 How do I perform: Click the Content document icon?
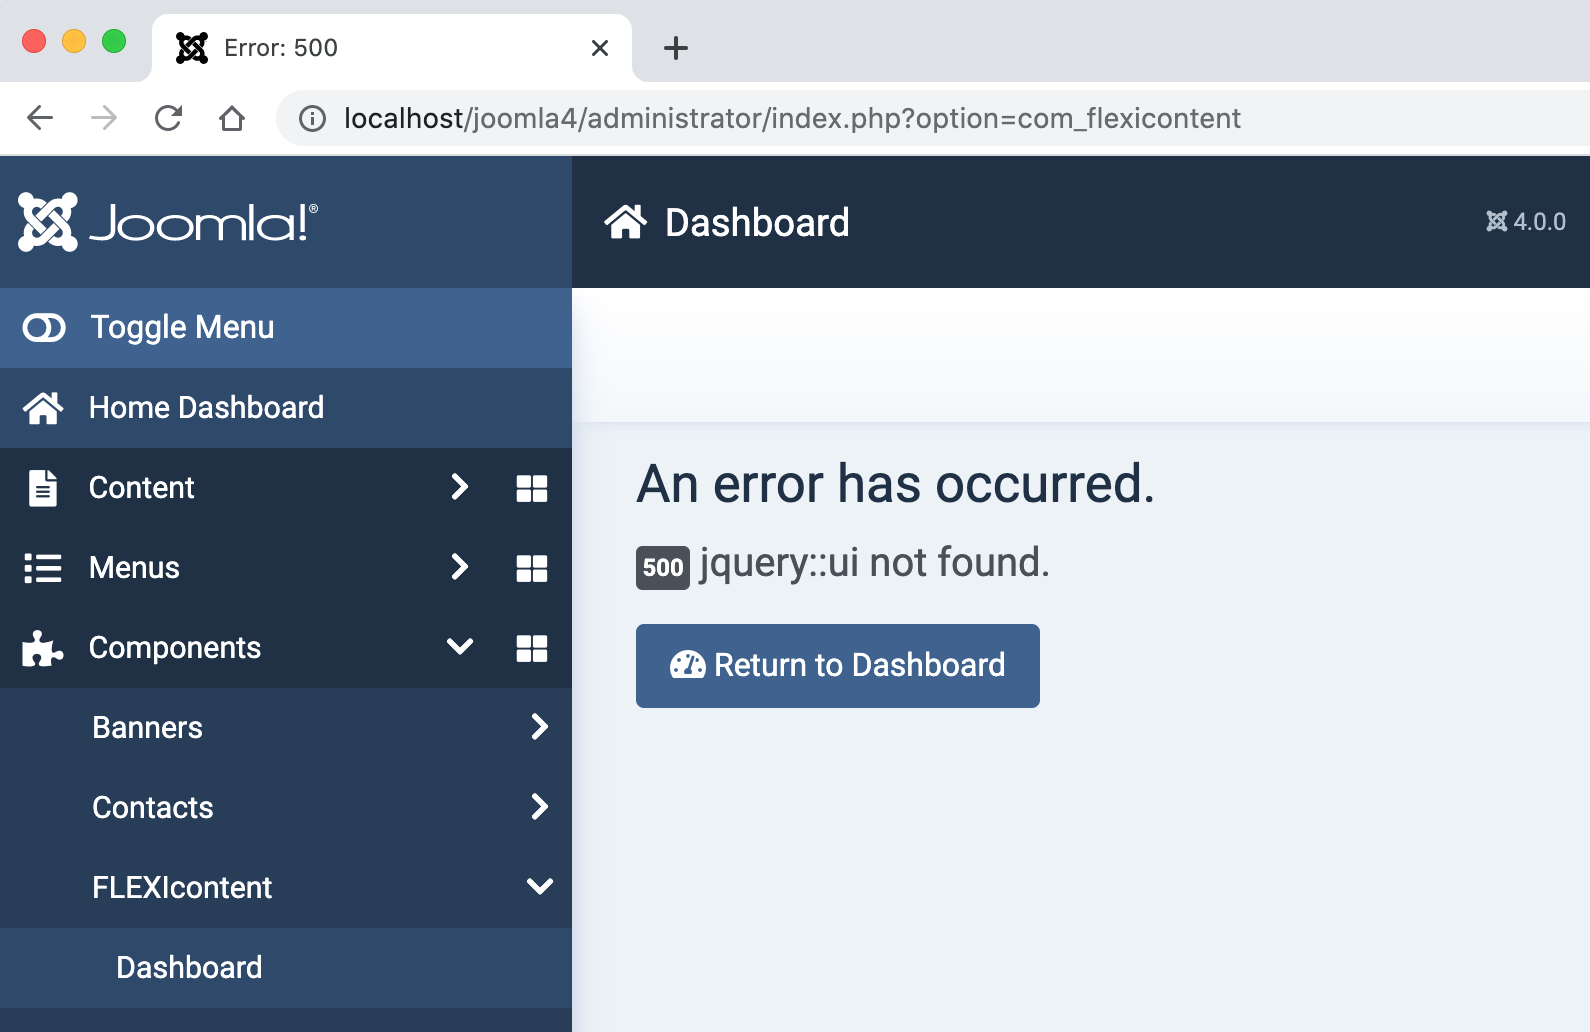43,488
